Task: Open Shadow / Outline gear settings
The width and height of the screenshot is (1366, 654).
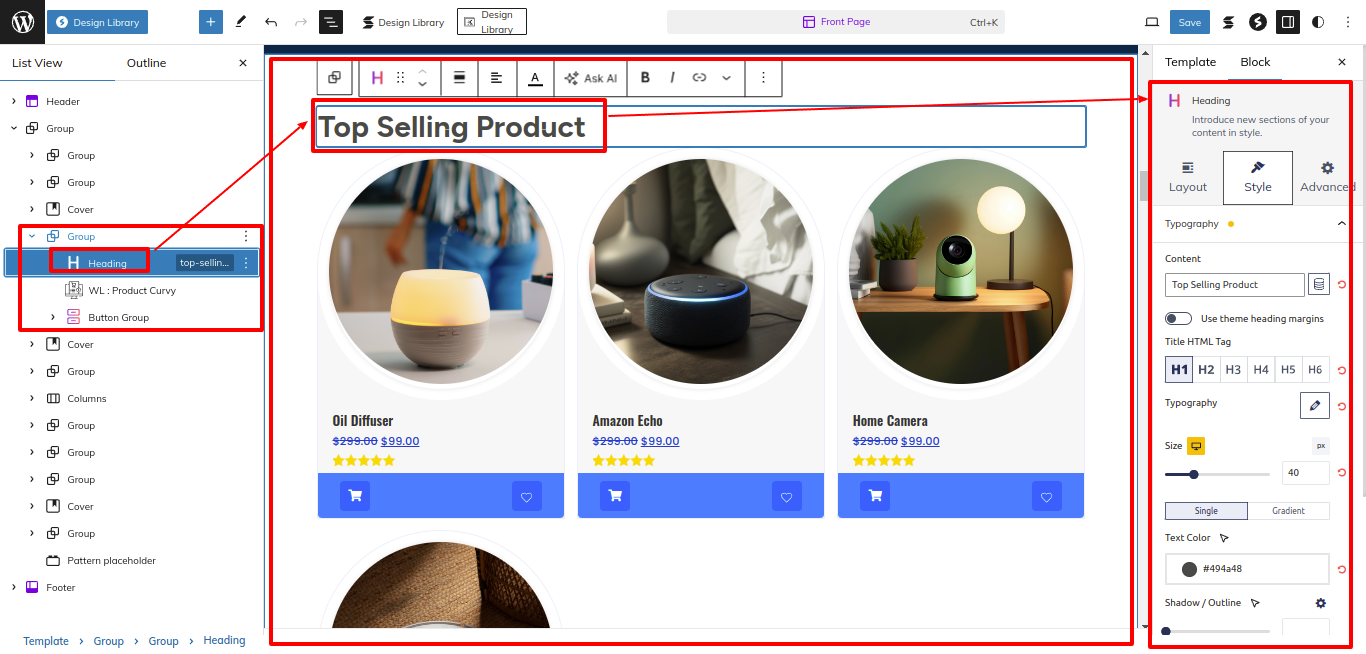Action: click(1321, 603)
